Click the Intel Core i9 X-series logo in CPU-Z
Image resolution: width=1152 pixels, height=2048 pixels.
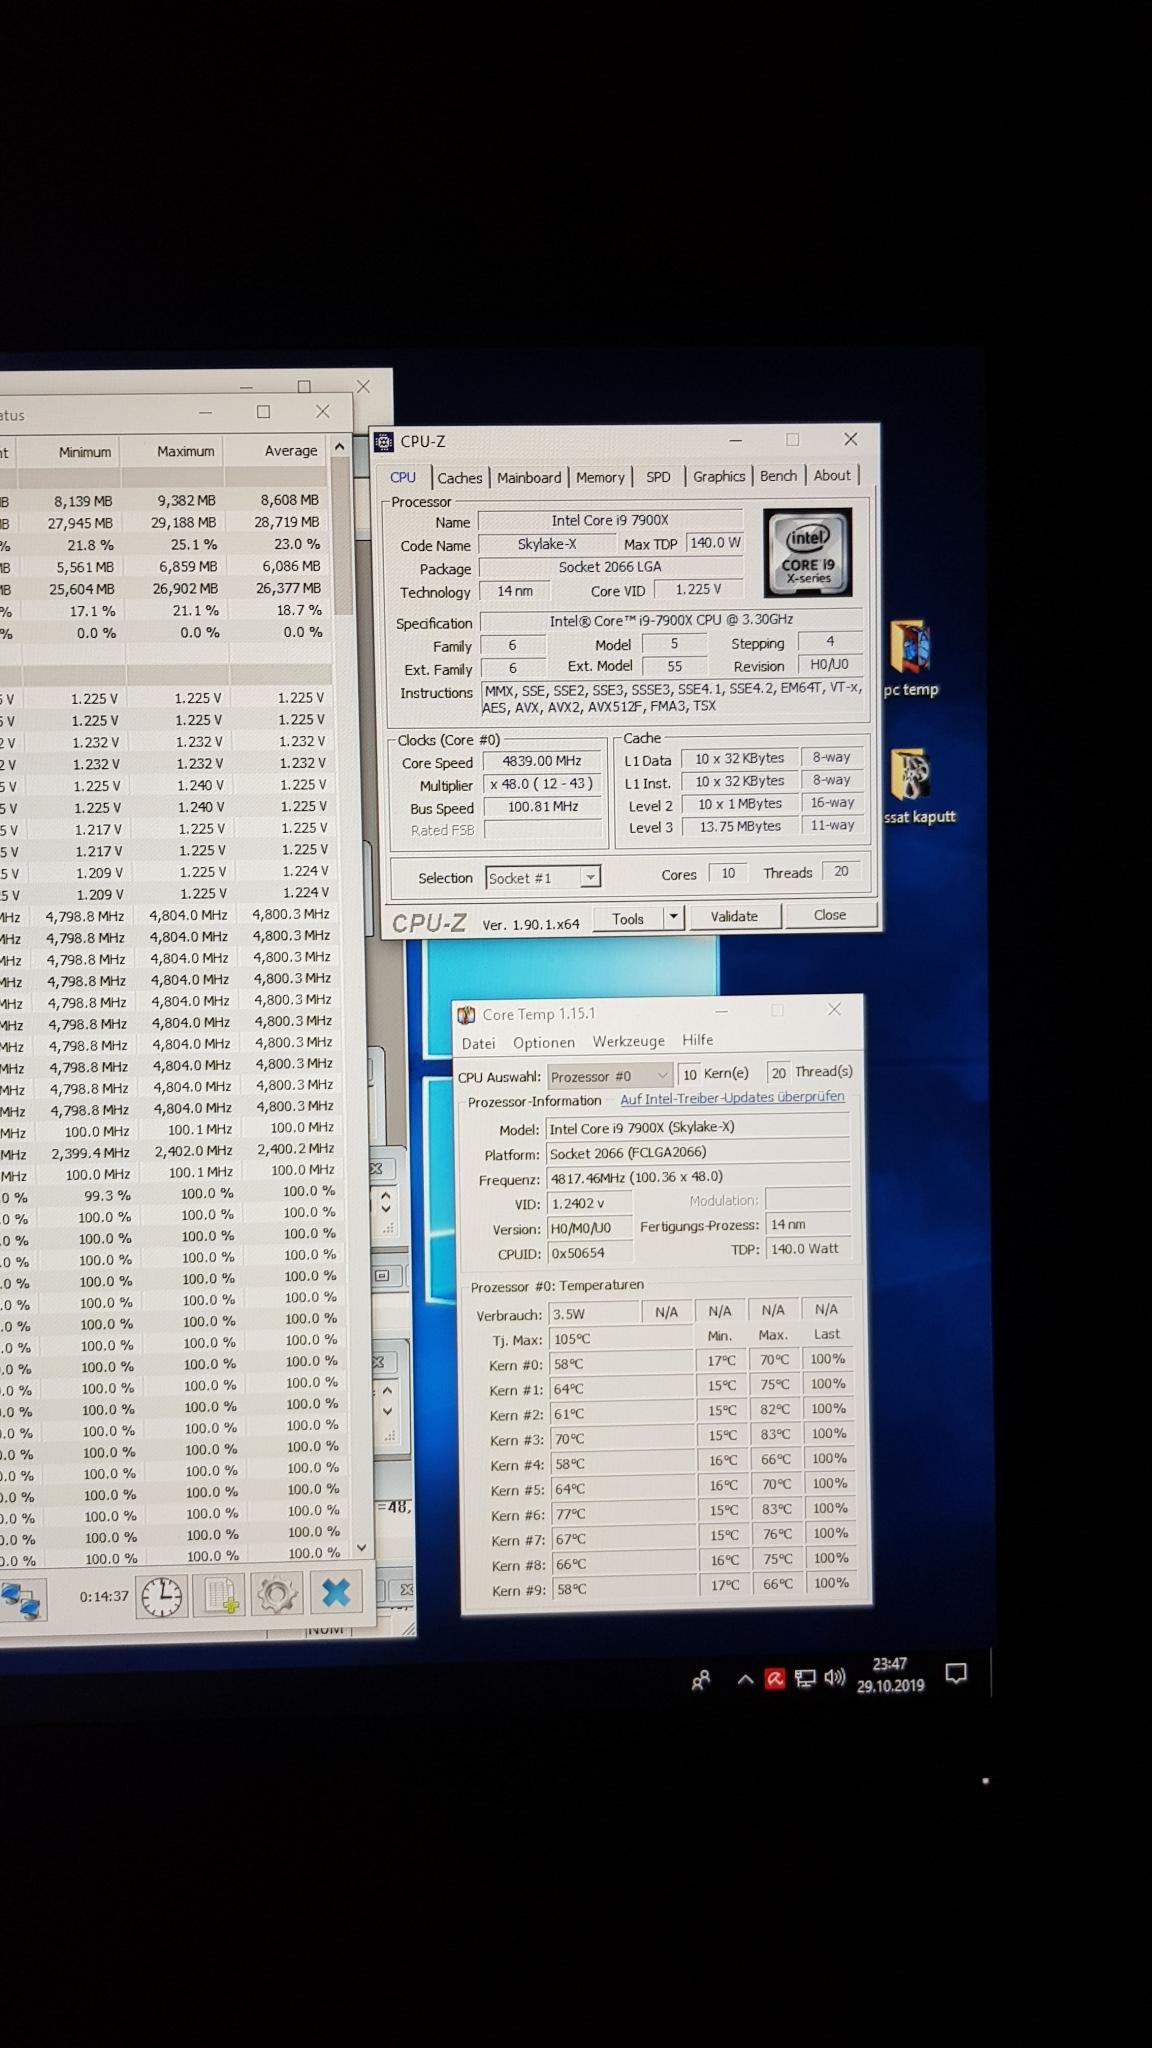tap(807, 553)
